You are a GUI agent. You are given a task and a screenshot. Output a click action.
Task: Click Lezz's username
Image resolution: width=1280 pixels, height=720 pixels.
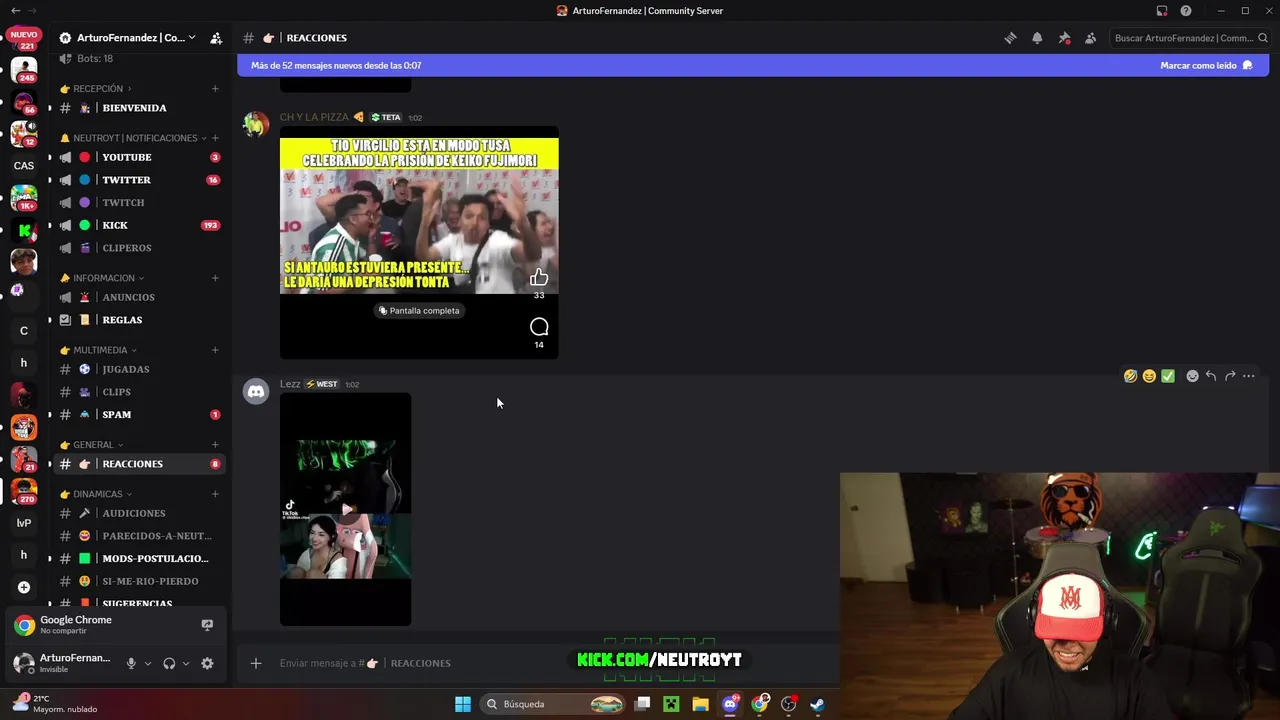(290, 384)
